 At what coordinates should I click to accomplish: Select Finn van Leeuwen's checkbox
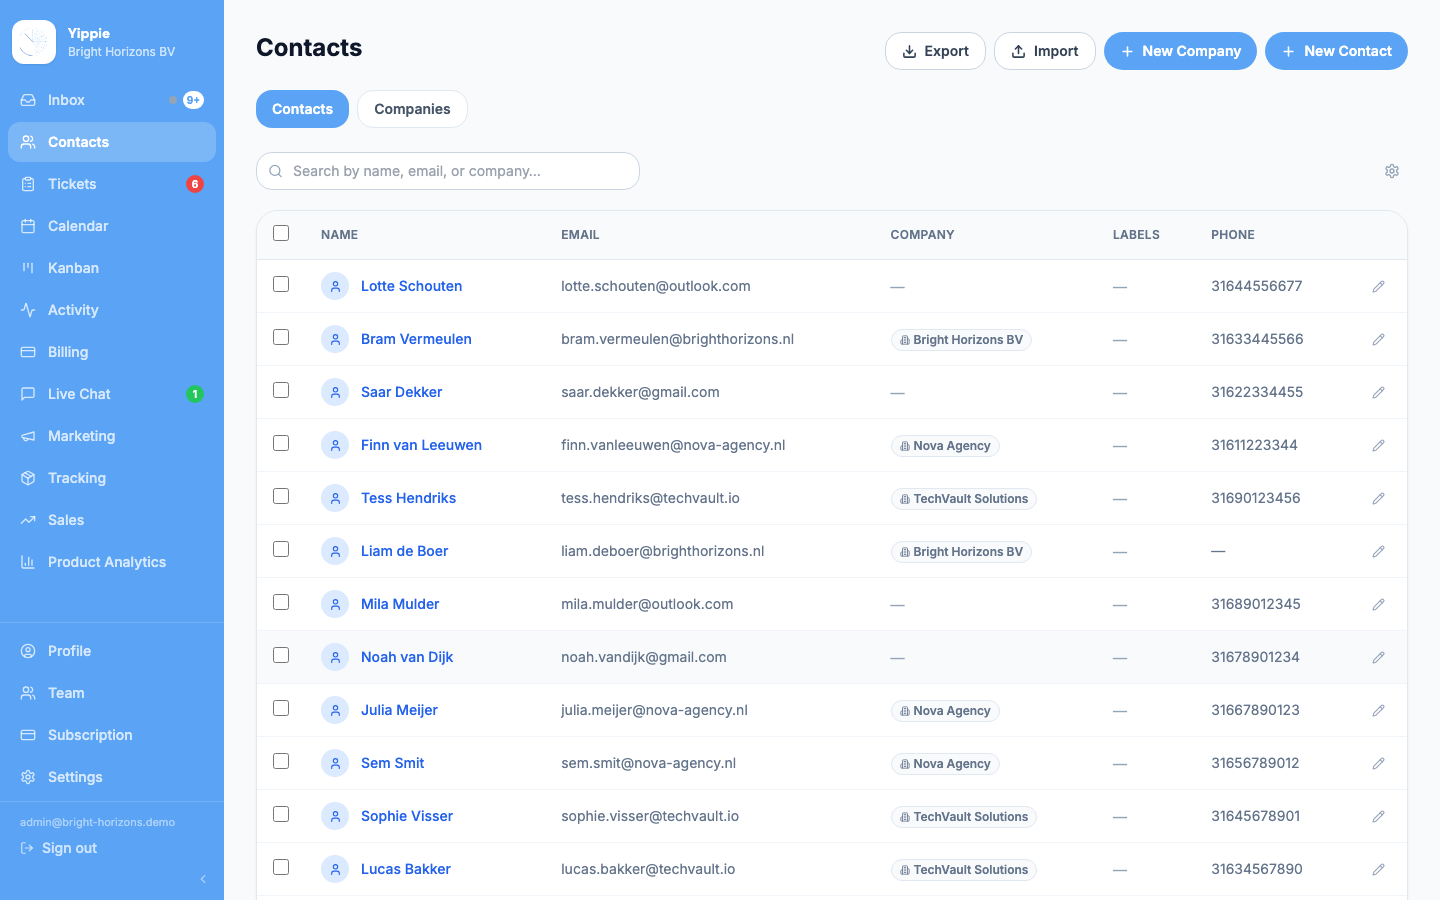[281, 443]
